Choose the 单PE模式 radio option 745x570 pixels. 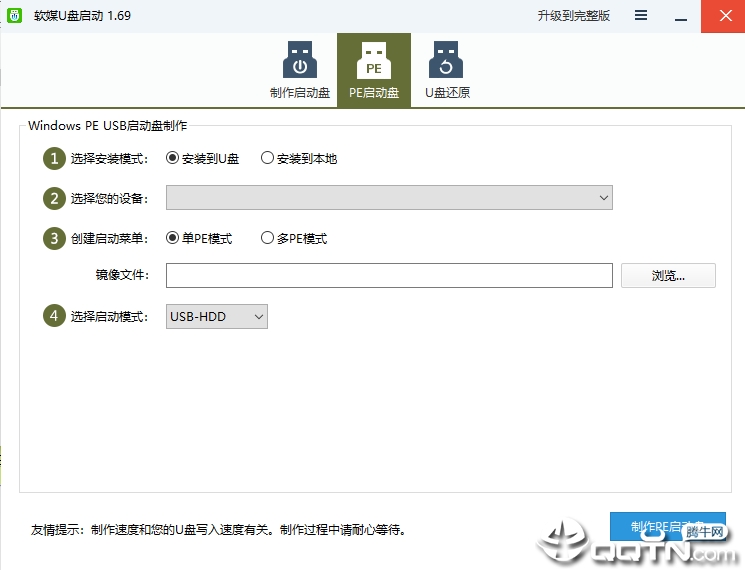pyautogui.click(x=173, y=238)
